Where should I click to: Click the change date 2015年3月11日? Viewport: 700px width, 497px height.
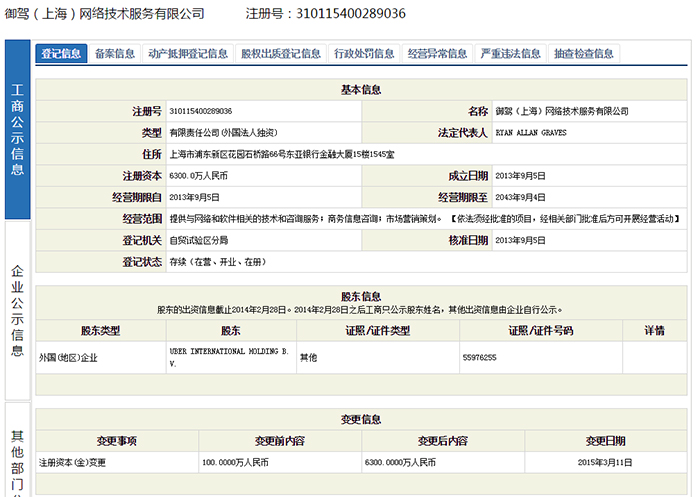607,463
